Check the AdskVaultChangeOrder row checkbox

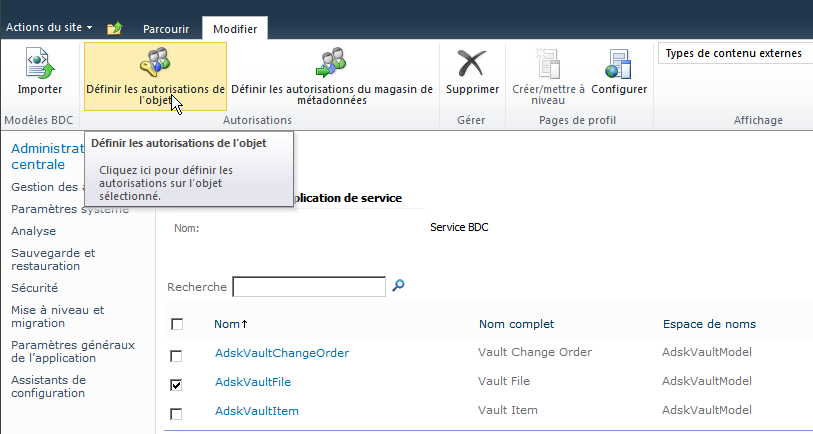point(177,355)
